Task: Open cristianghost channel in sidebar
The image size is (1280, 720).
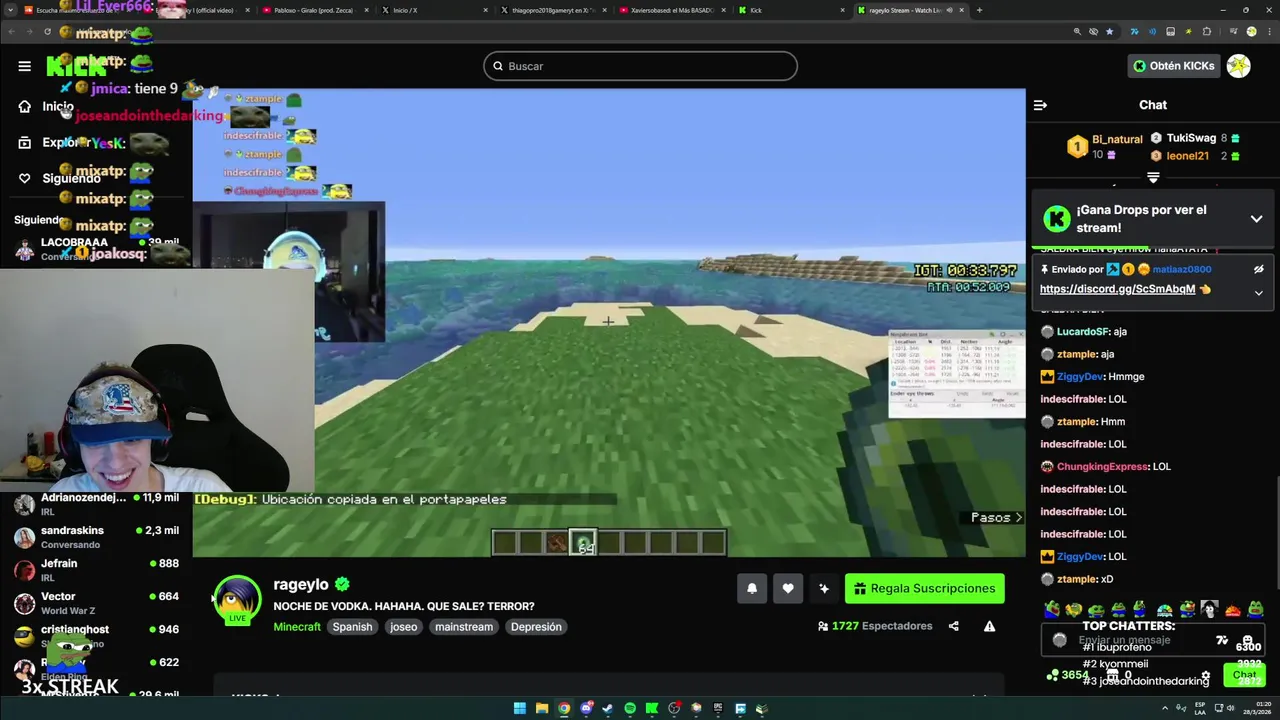Action: tap(96, 636)
